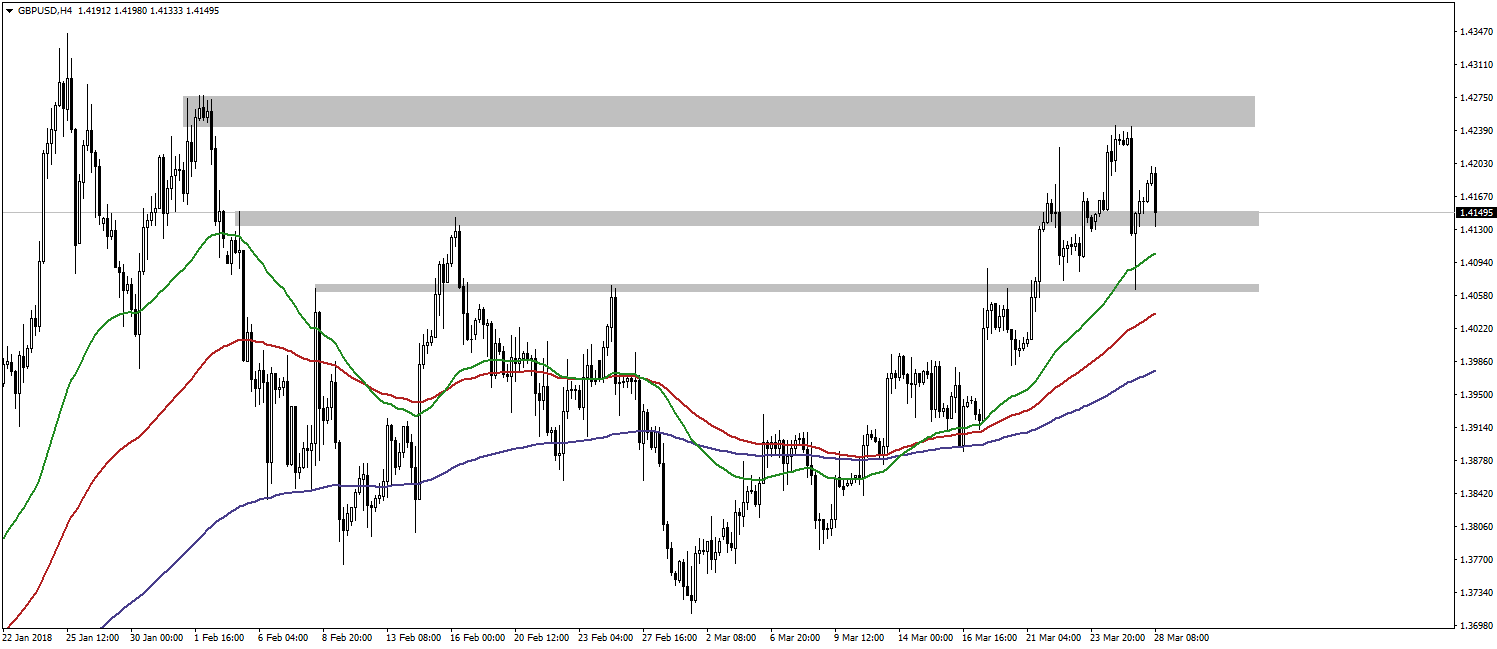Click time axis label 14 Mar 00:00
Screen dimensions: 1497x649
point(926,637)
